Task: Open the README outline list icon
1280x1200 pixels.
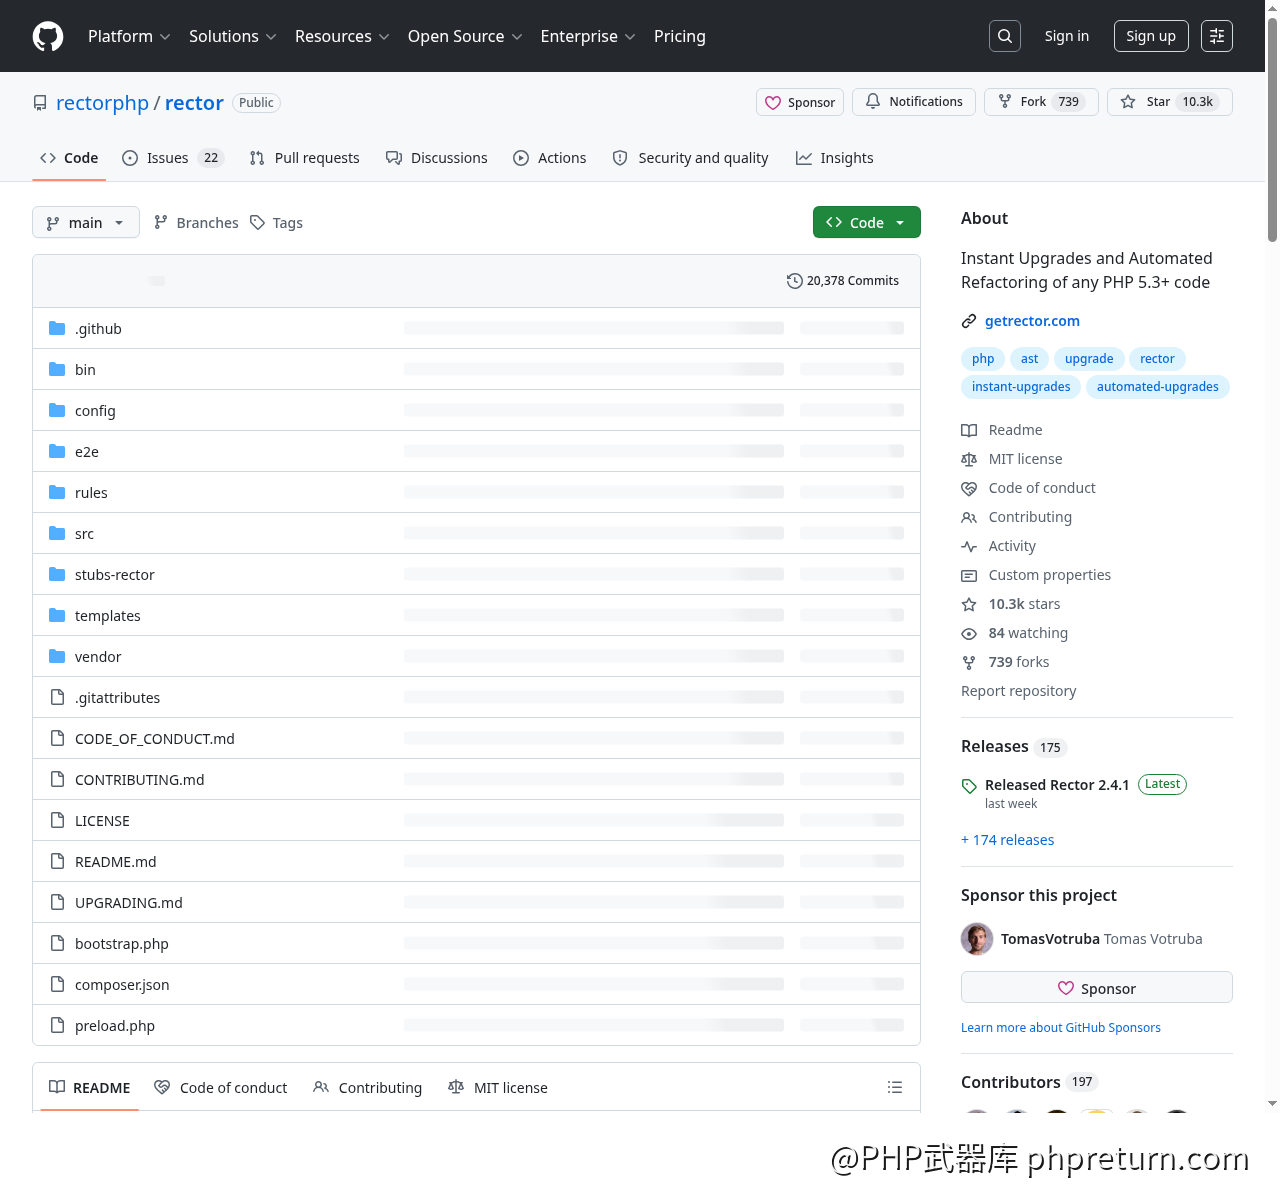Action: pos(895,1087)
